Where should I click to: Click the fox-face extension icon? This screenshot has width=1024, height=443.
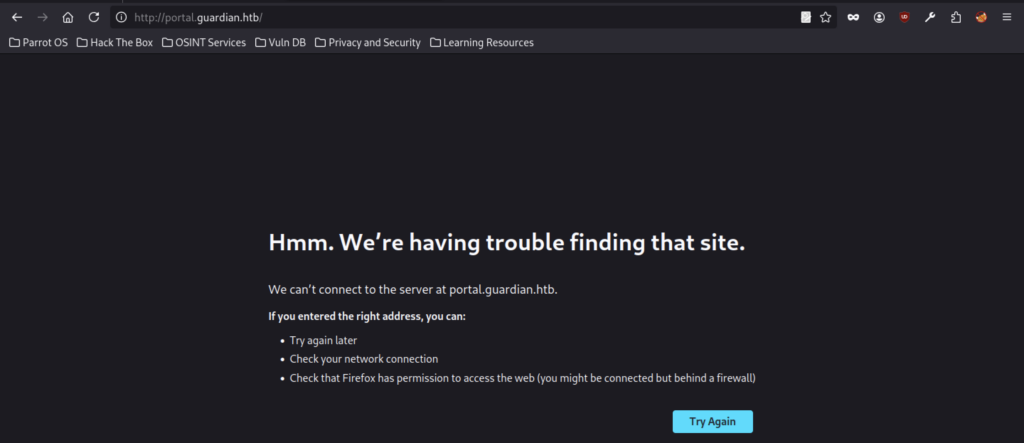981,17
